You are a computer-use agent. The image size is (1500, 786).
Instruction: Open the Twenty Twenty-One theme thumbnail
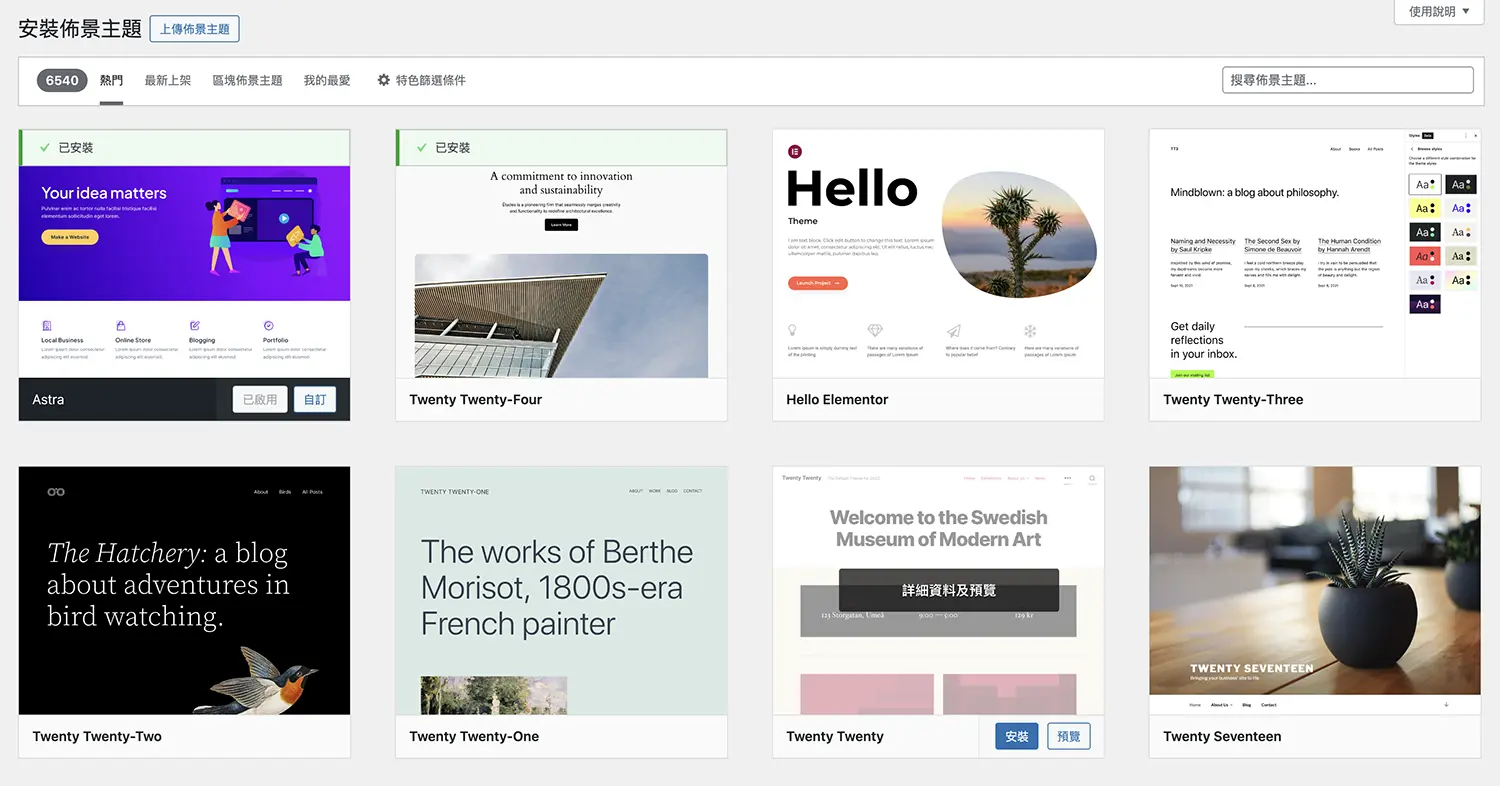pyautogui.click(x=561, y=591)
